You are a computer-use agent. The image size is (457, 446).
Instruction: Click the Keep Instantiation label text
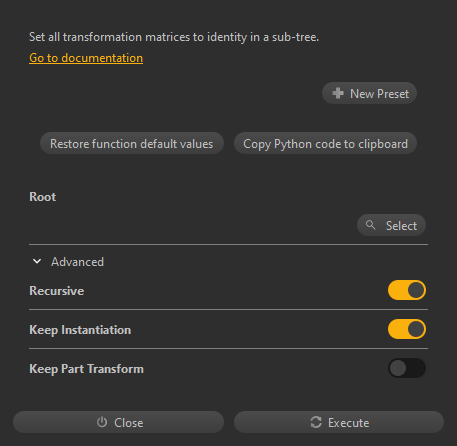point(80,330)
